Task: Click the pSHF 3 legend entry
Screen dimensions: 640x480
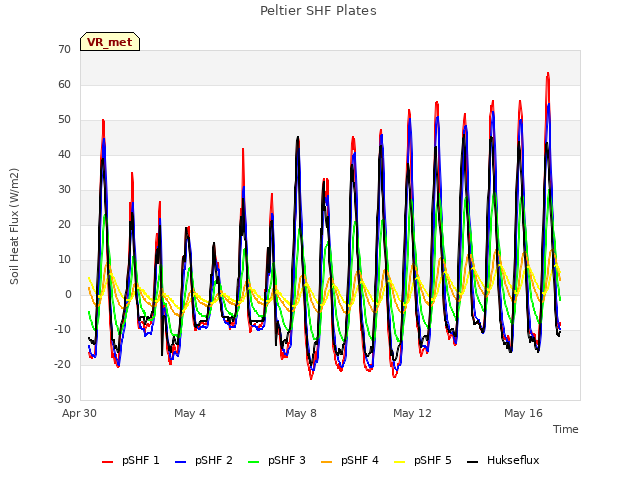Action: 277,460
